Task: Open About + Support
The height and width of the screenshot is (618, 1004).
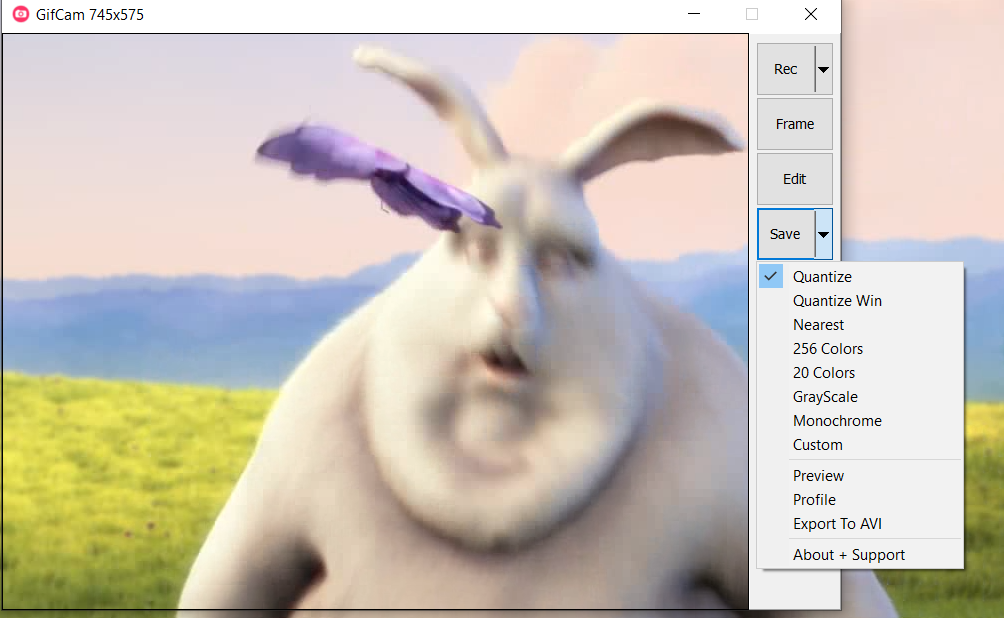Action: click(x=861, y=555)
